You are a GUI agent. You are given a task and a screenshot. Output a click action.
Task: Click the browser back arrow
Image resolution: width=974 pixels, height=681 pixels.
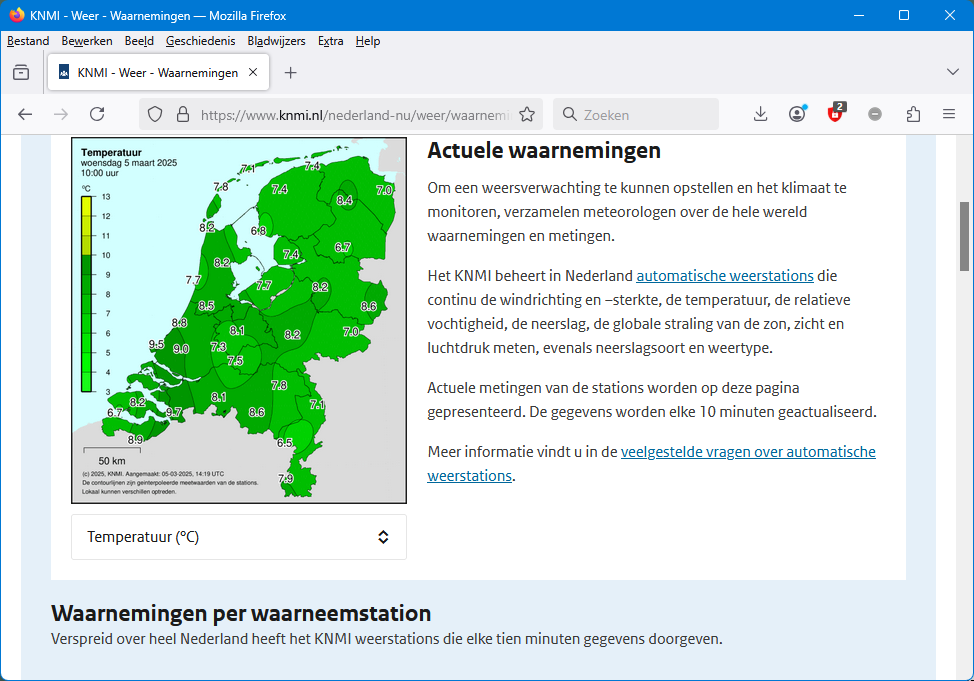click(x=25, y=114)
